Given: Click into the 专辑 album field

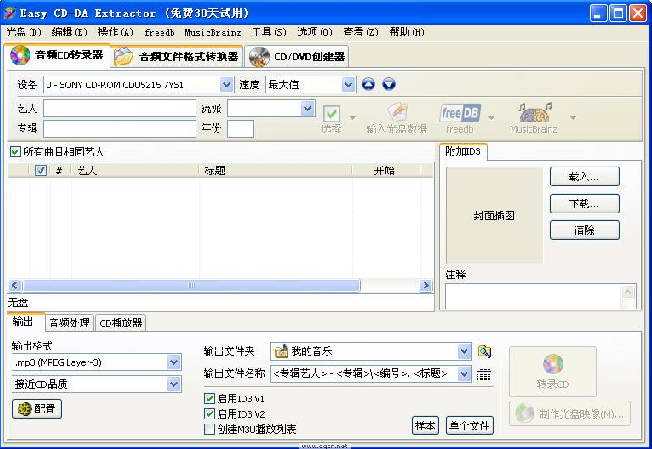Looking at the screenshot, I should 120,128.
